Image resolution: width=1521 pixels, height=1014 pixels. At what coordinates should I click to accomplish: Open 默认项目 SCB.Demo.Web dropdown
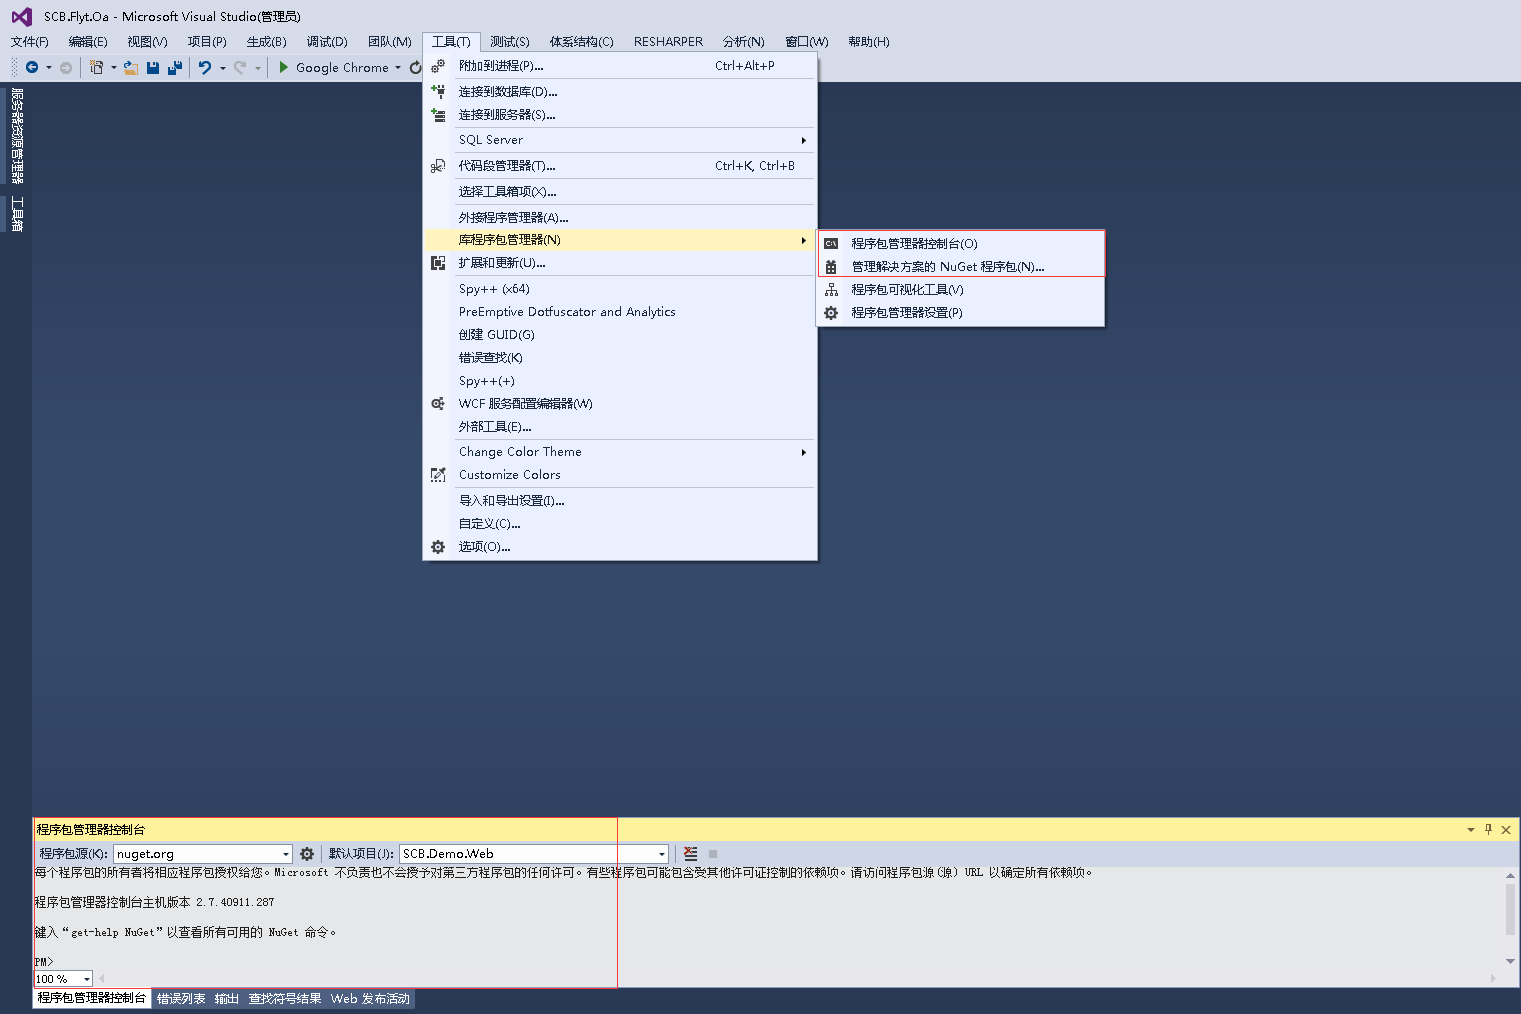tap(661, 854)
